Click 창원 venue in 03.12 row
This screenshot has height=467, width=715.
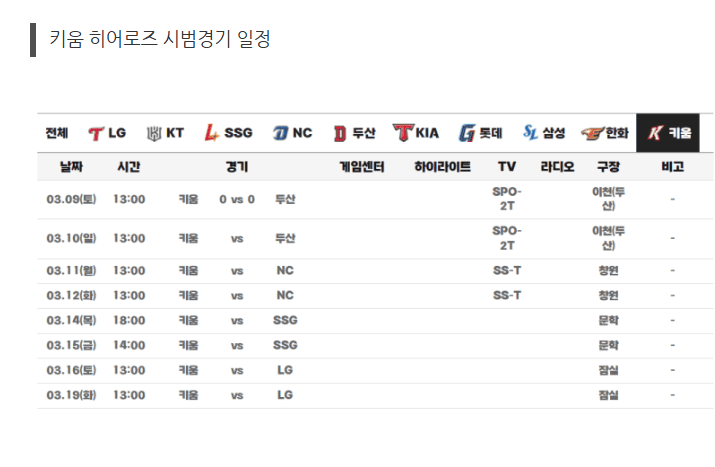608,296
